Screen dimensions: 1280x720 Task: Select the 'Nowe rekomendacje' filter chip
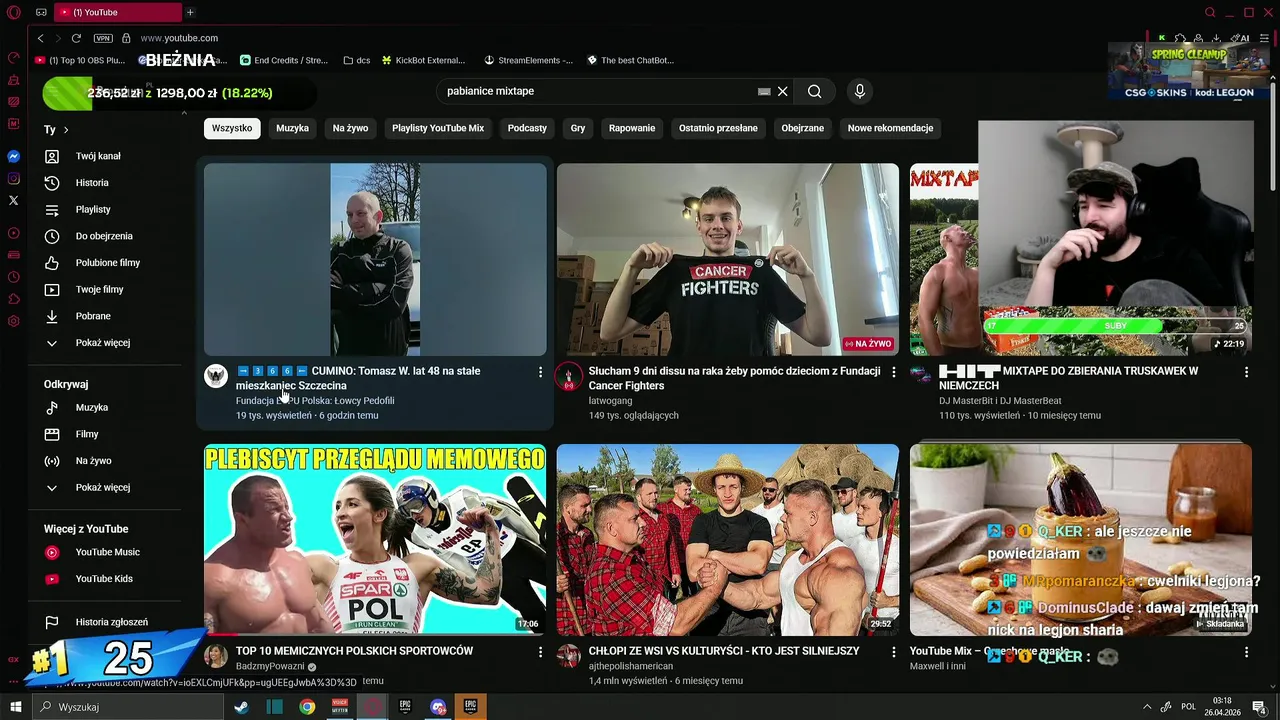tap(890, 128)
